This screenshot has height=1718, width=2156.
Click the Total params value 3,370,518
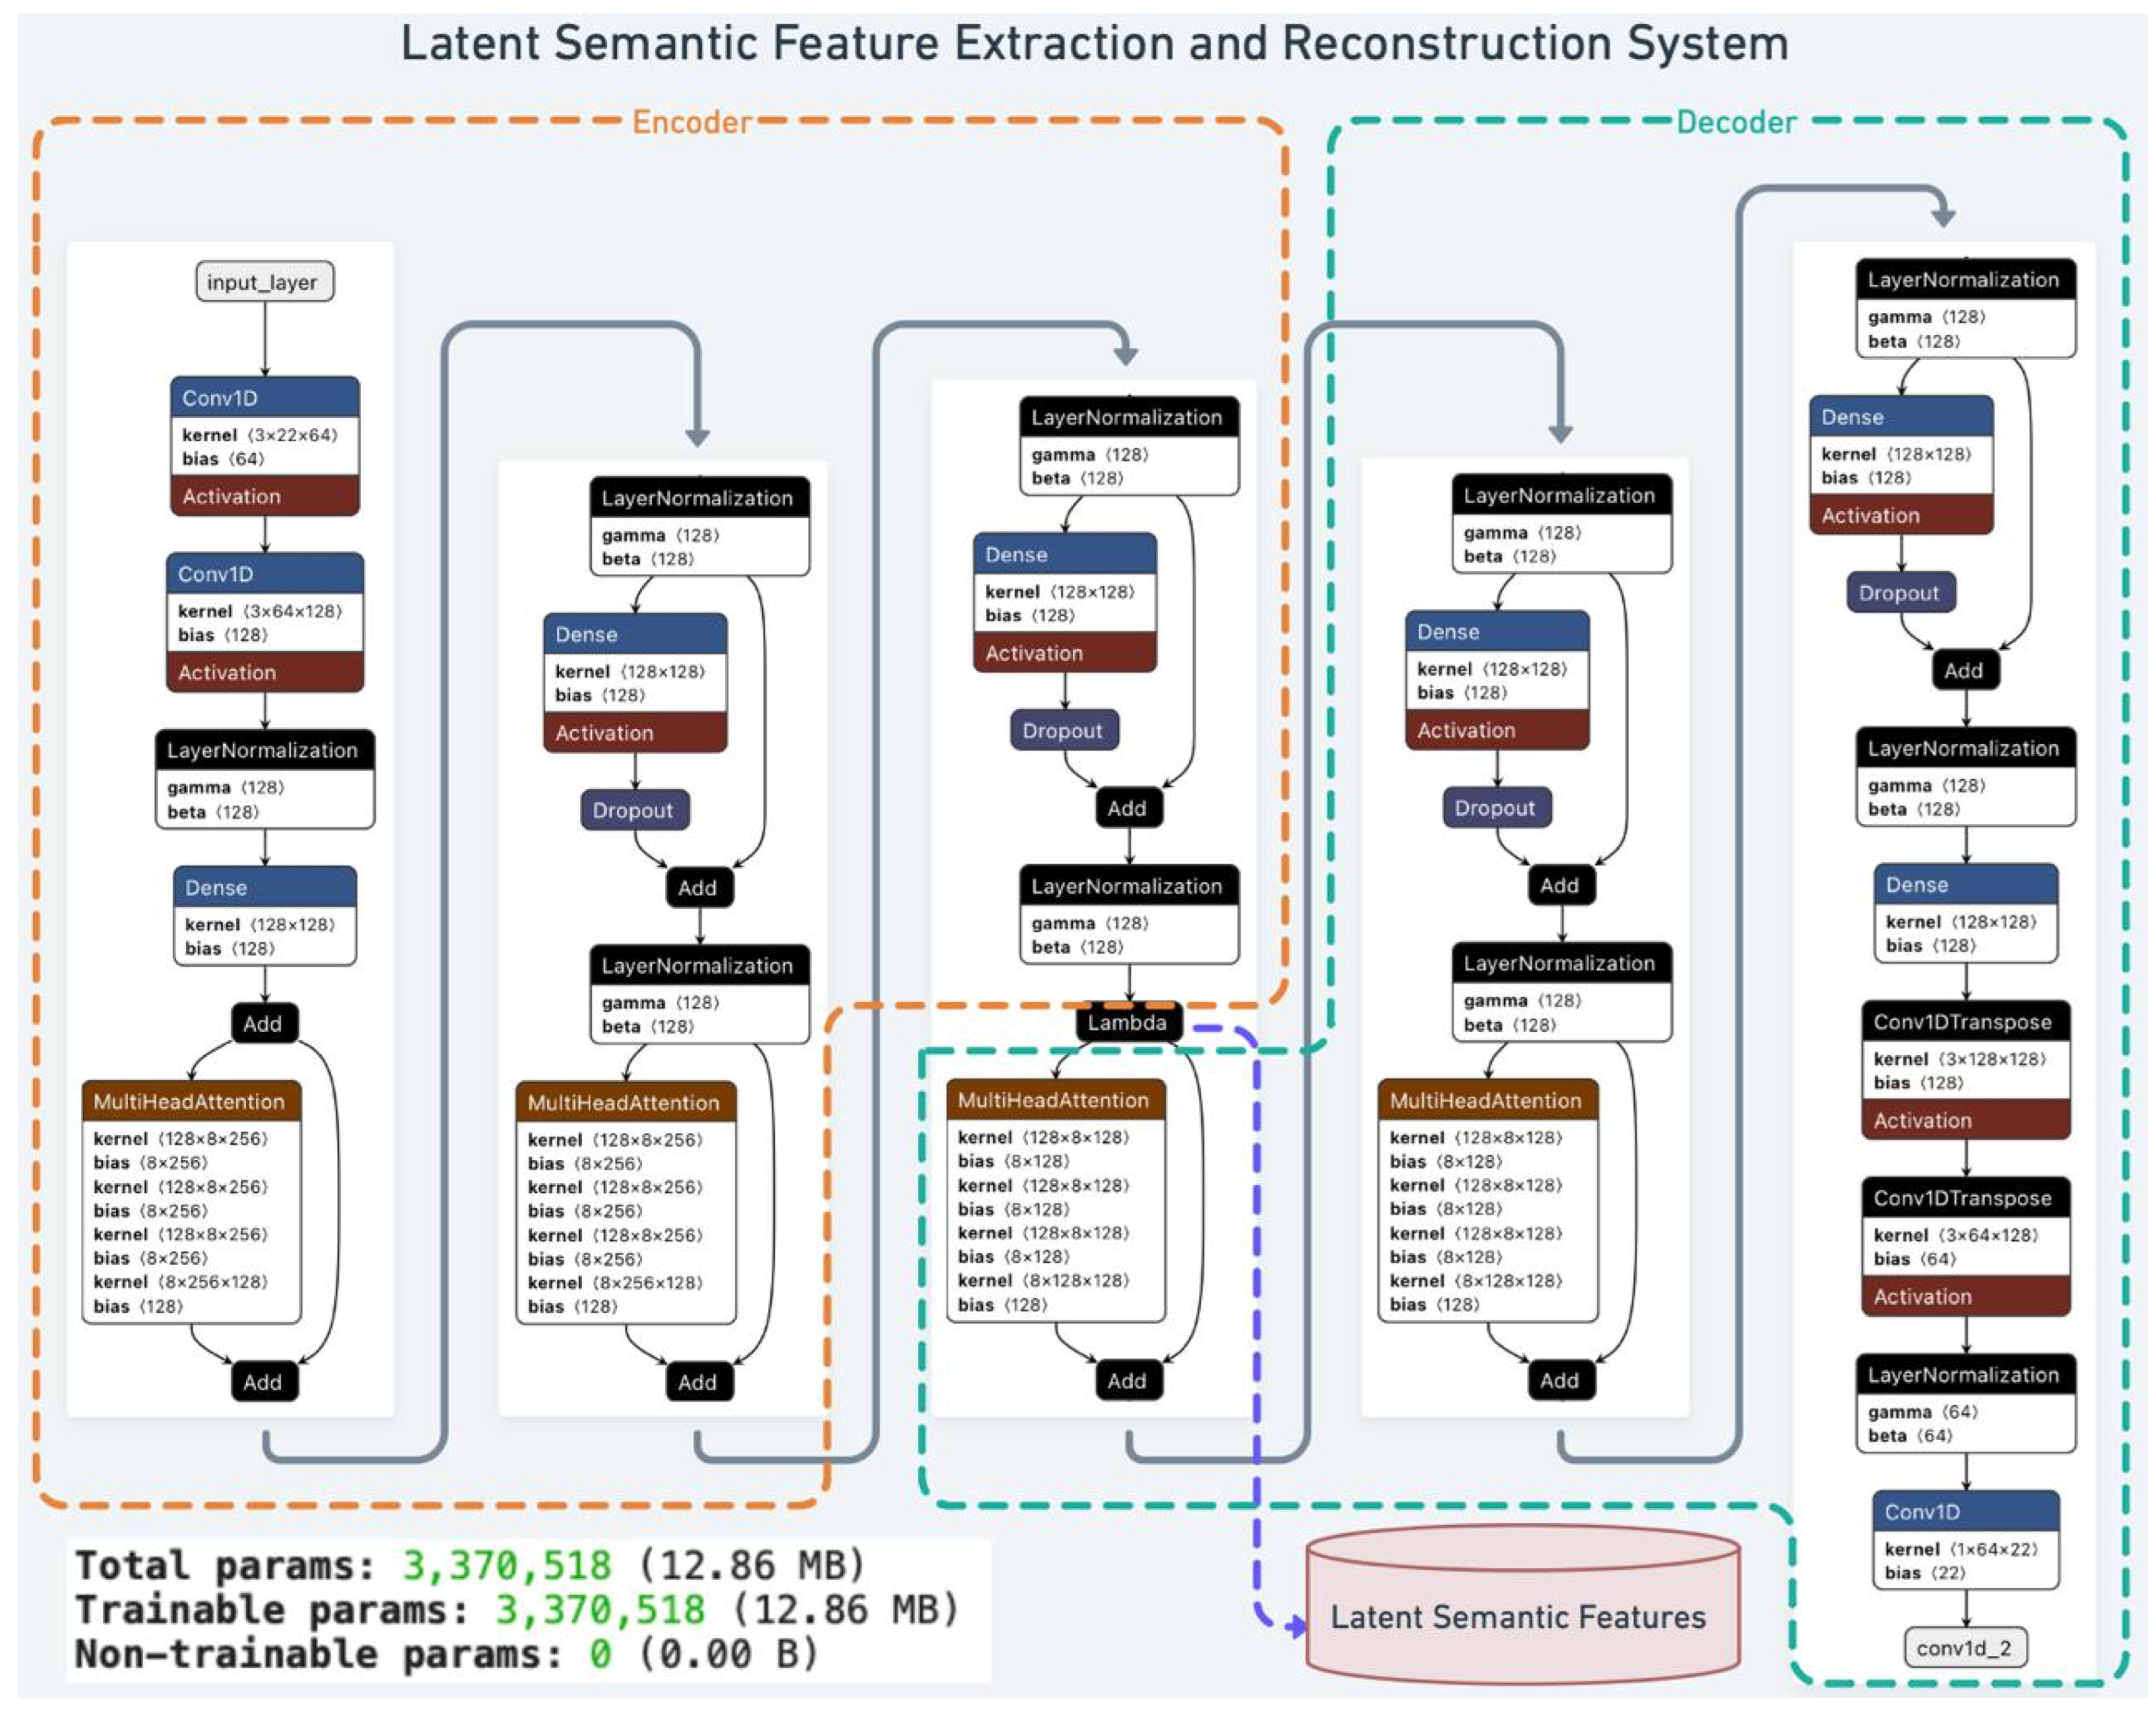506,1566
